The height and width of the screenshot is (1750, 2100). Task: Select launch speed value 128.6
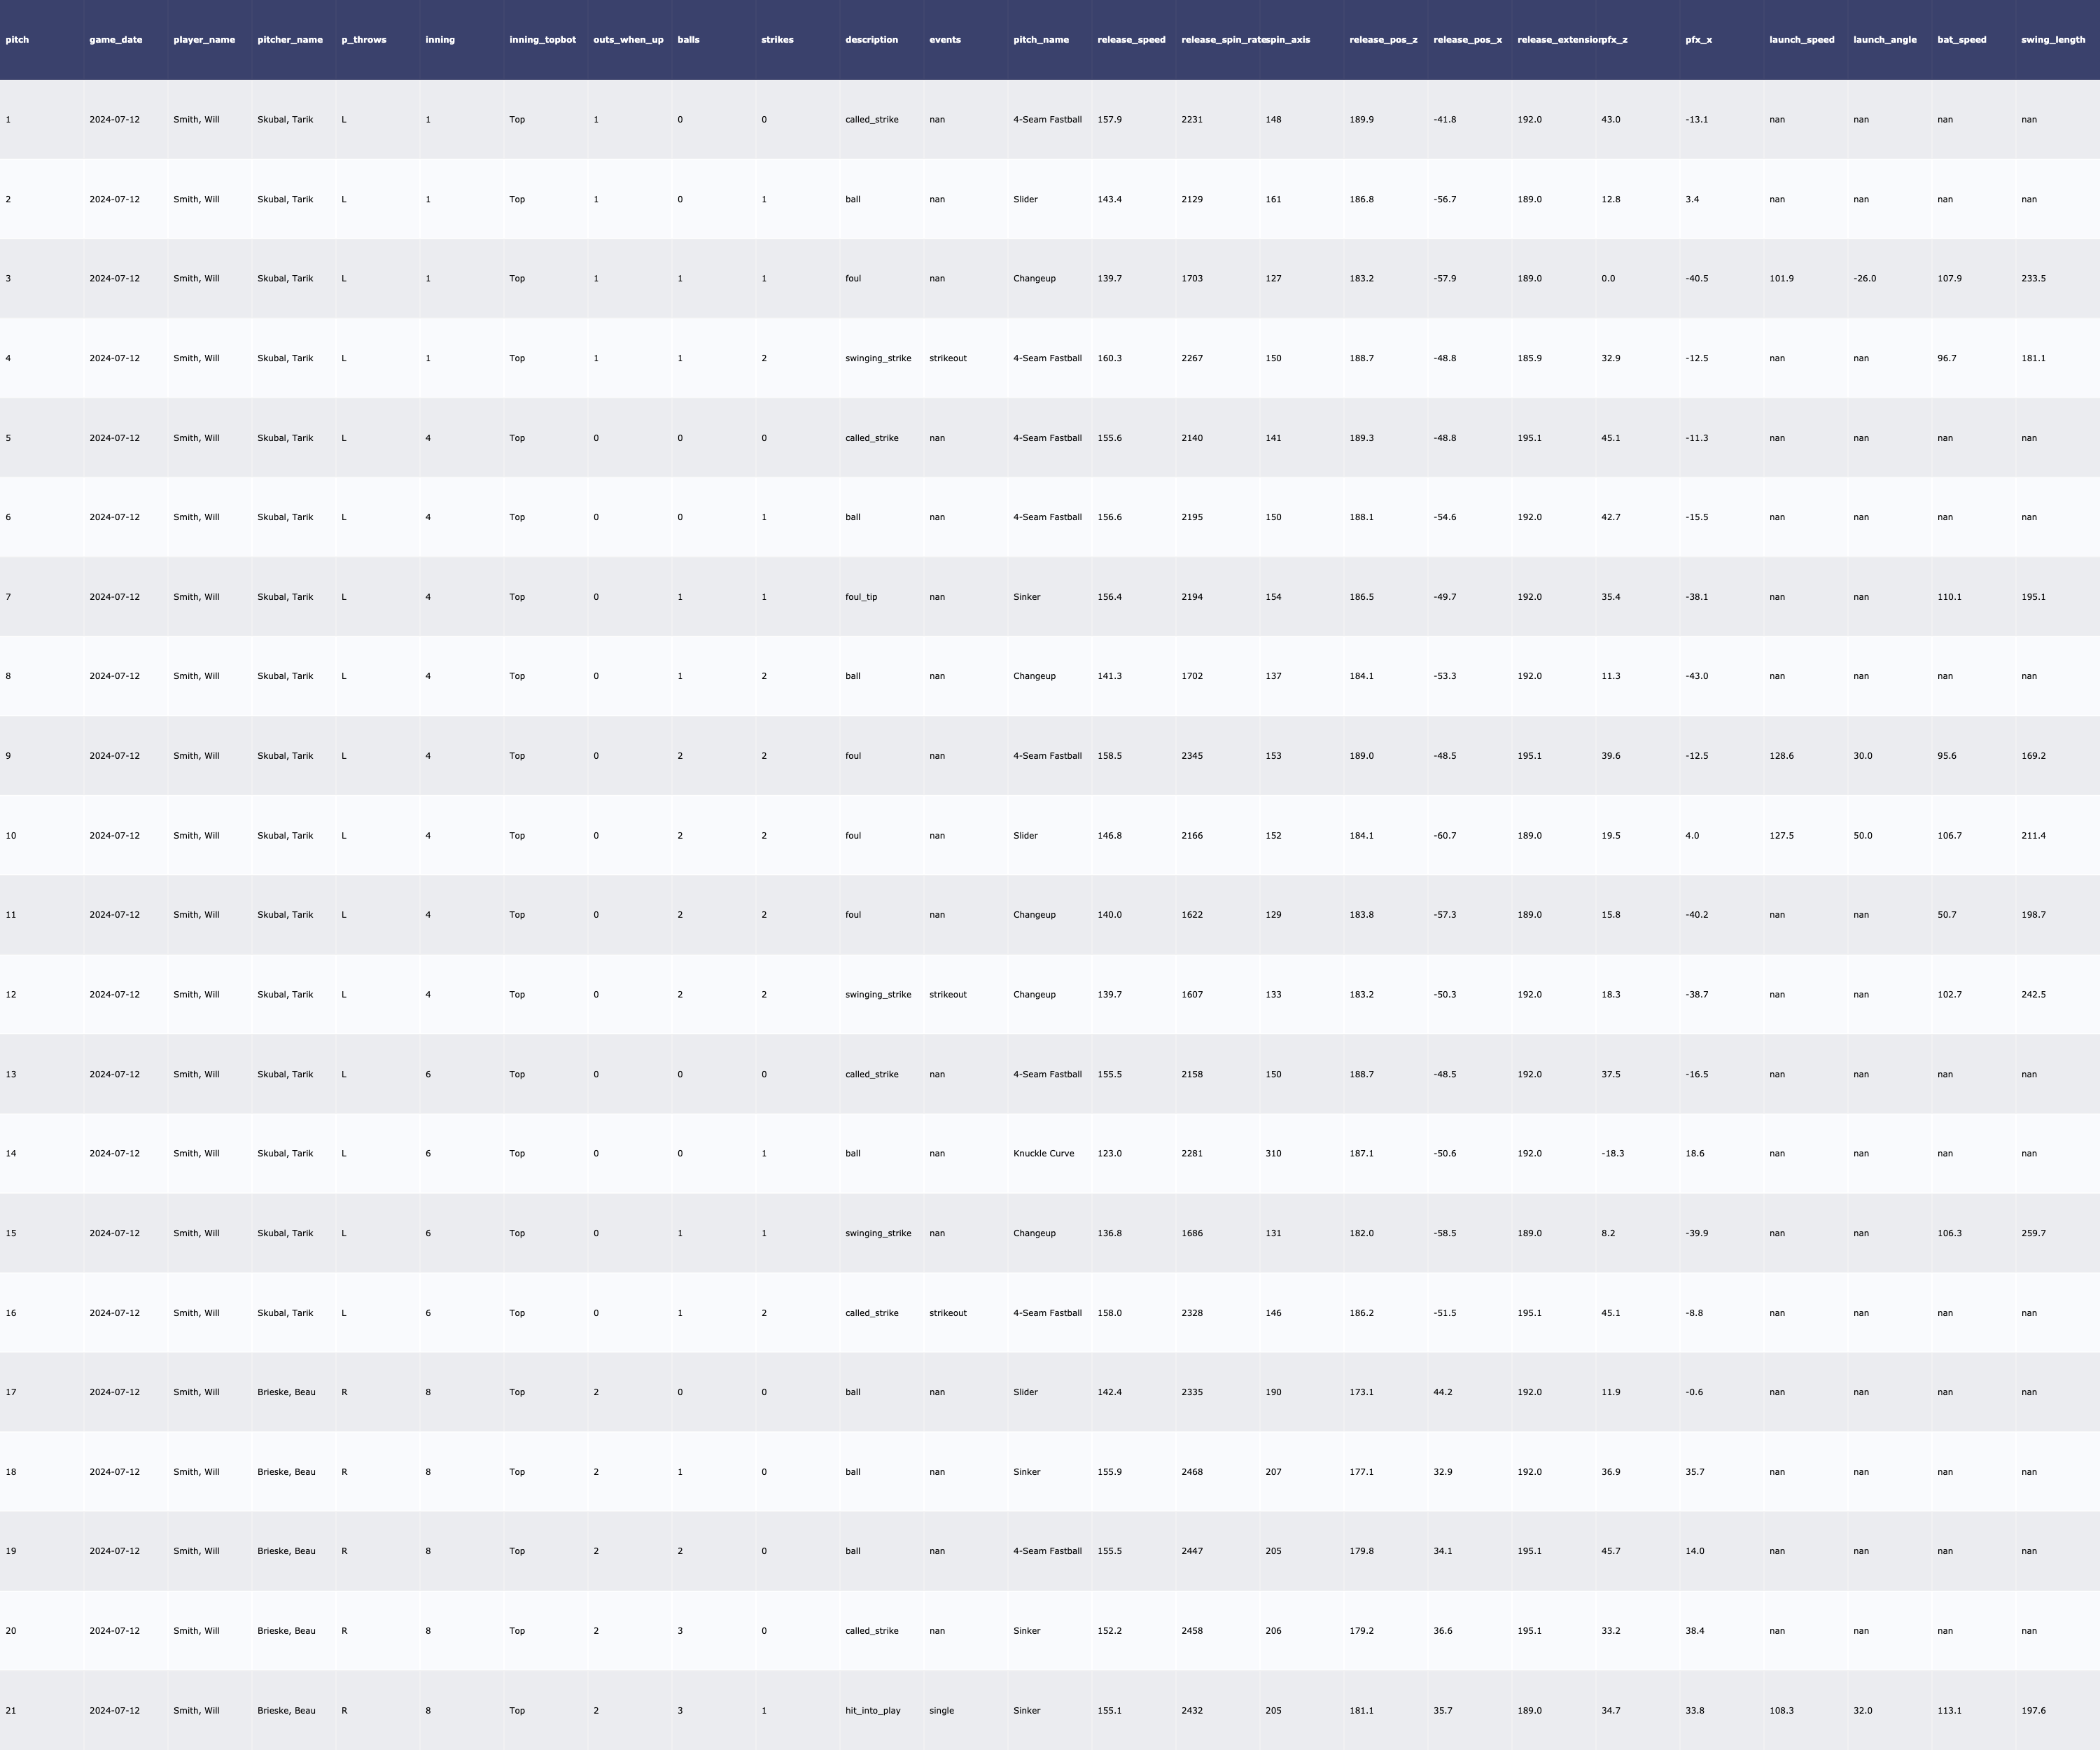click(1781, 756)
